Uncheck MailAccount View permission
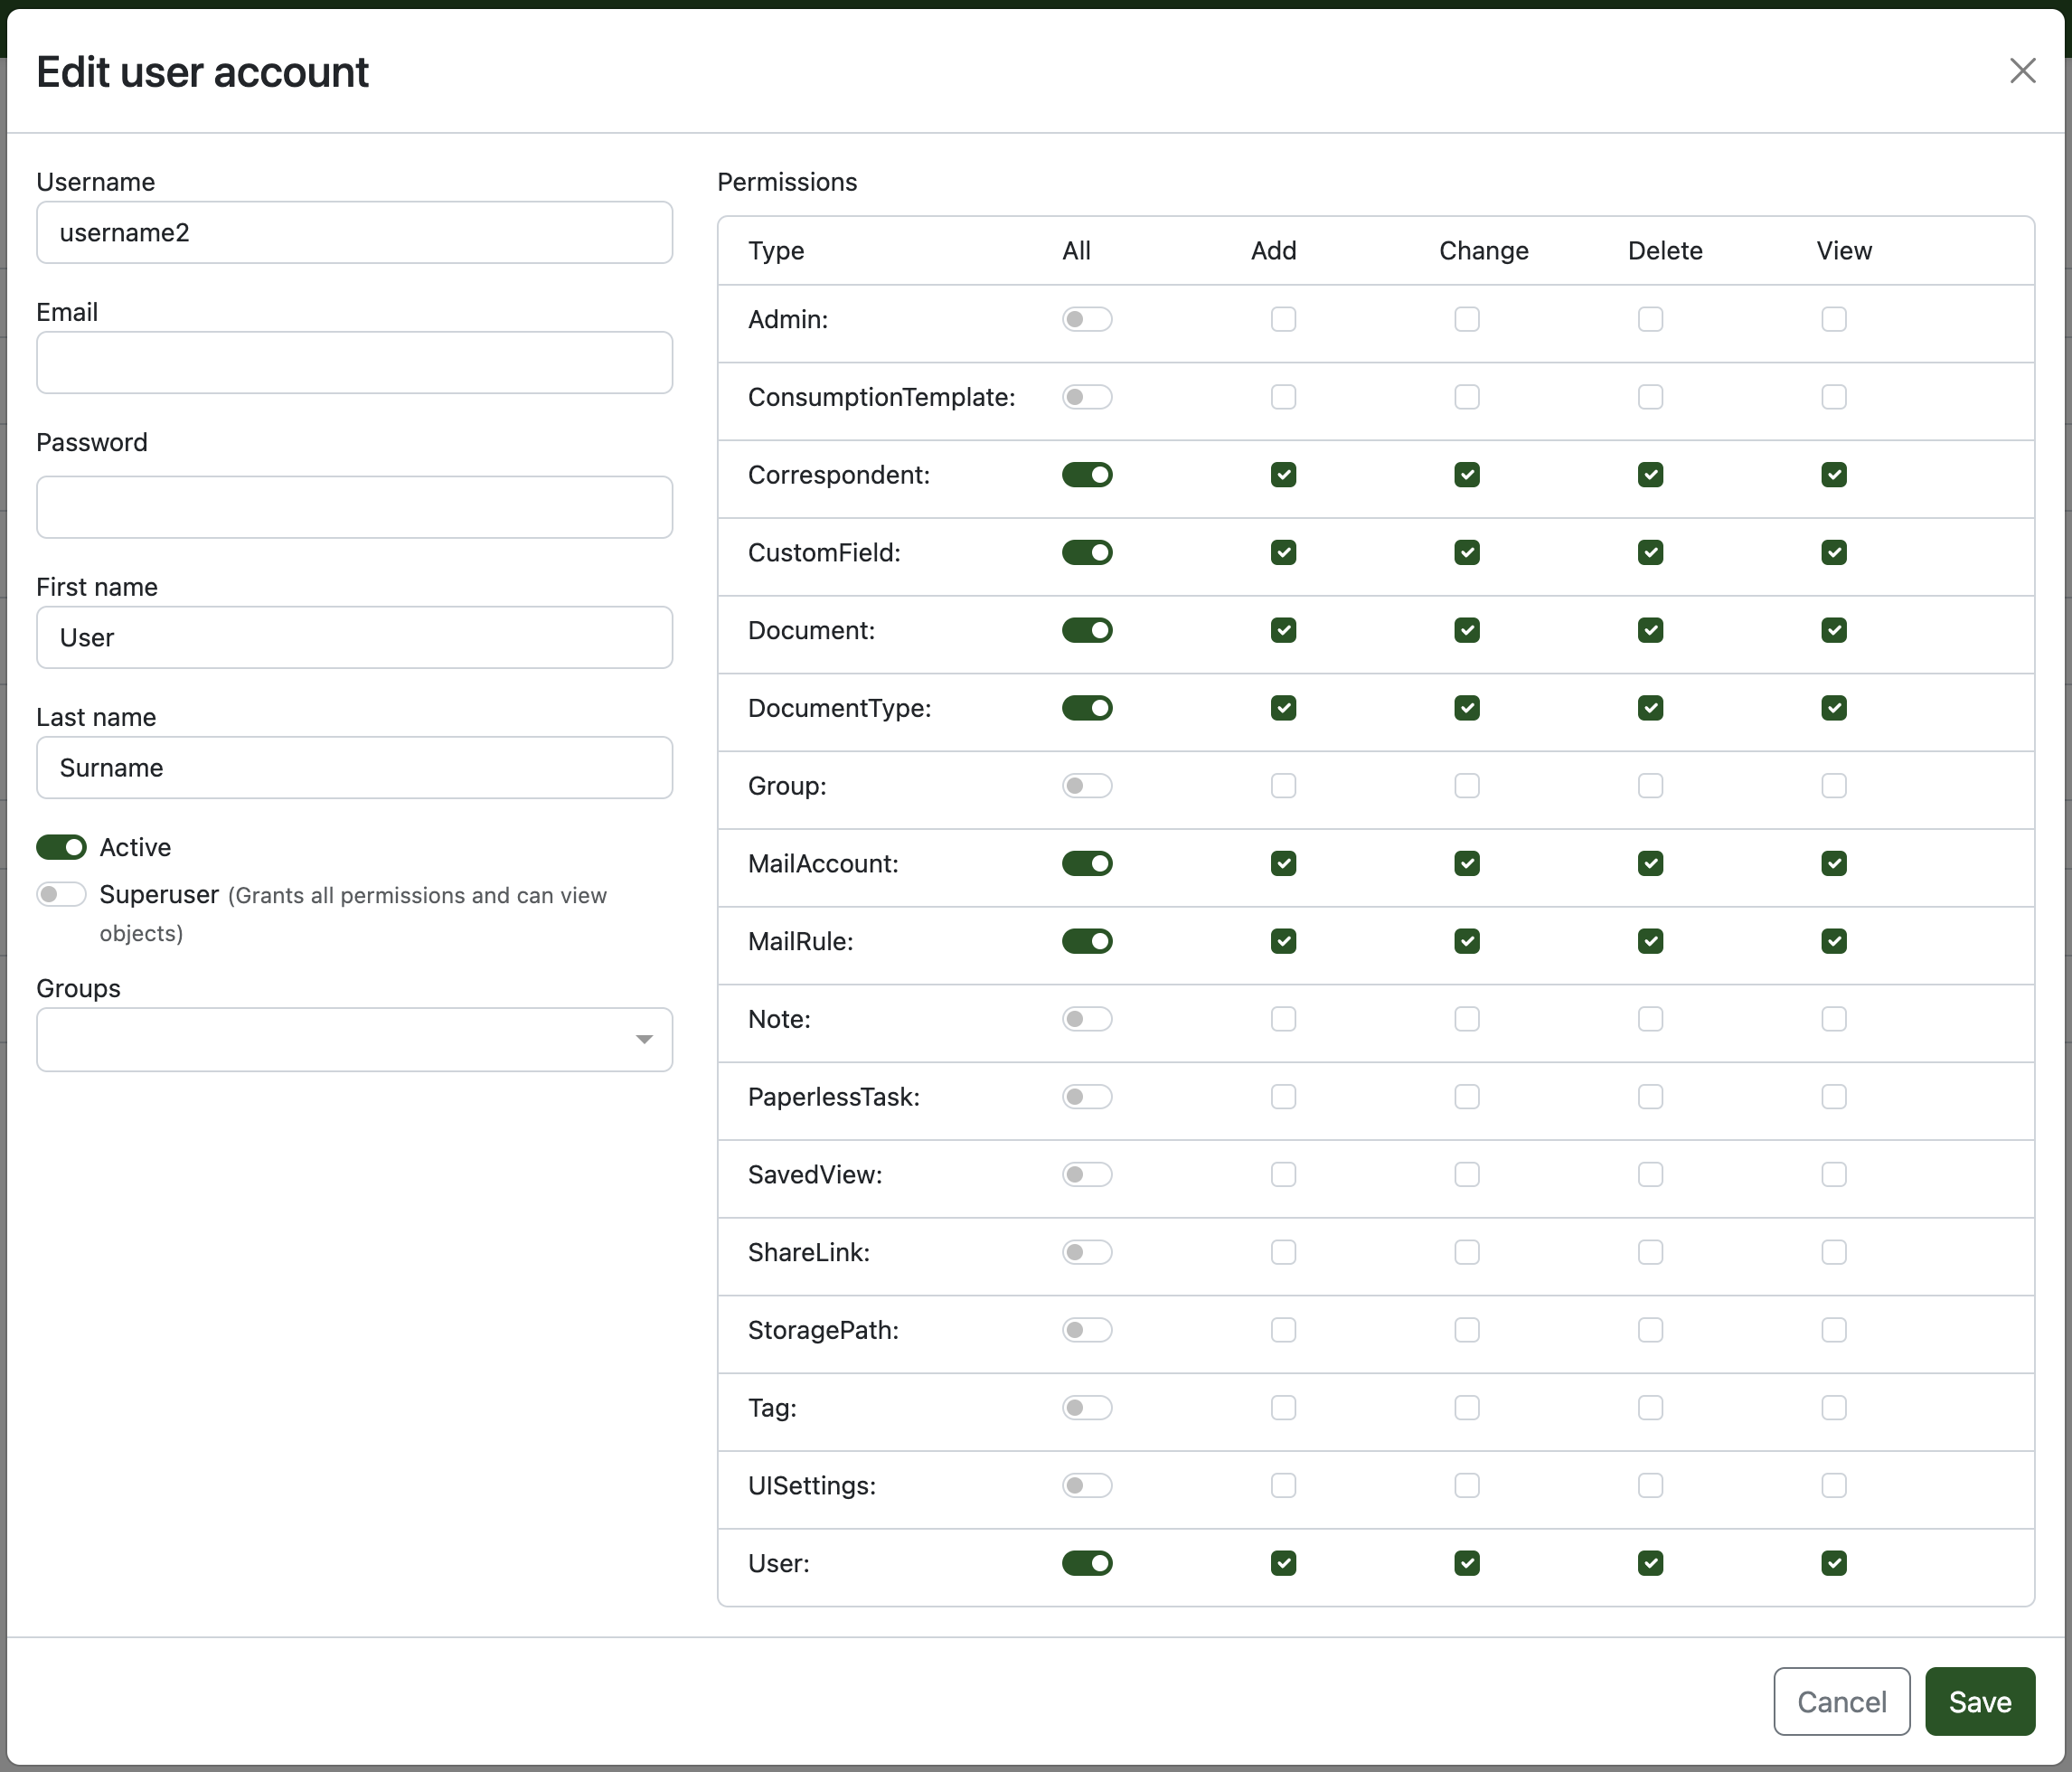 [1833, 863]
